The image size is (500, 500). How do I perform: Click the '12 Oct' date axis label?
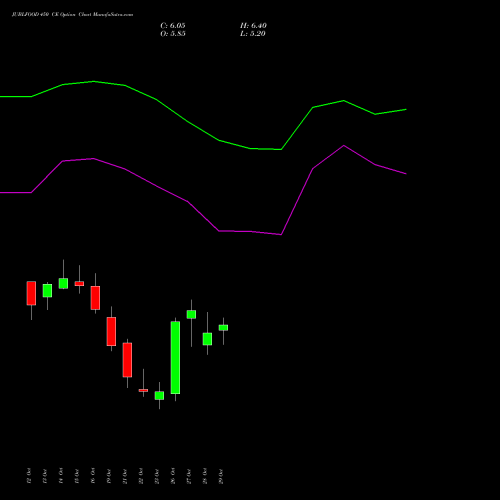[29, 476]
